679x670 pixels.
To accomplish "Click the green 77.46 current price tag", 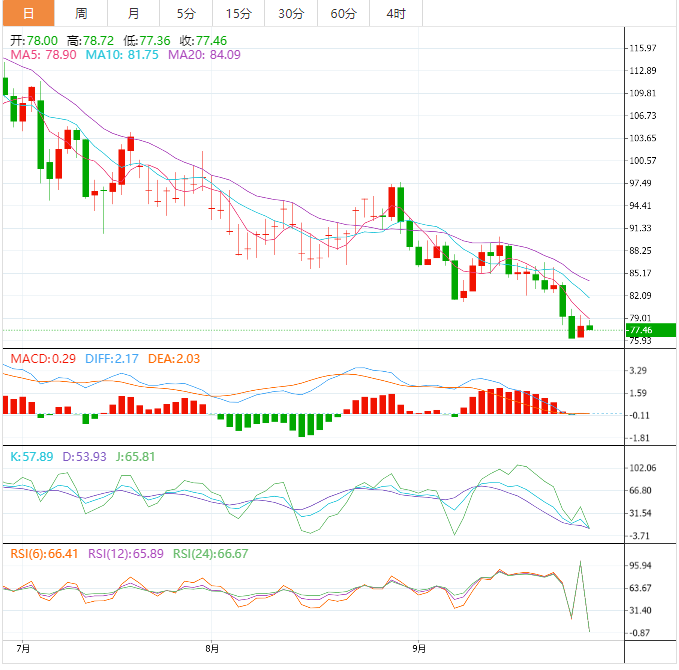I will click(x=651, y=330).
